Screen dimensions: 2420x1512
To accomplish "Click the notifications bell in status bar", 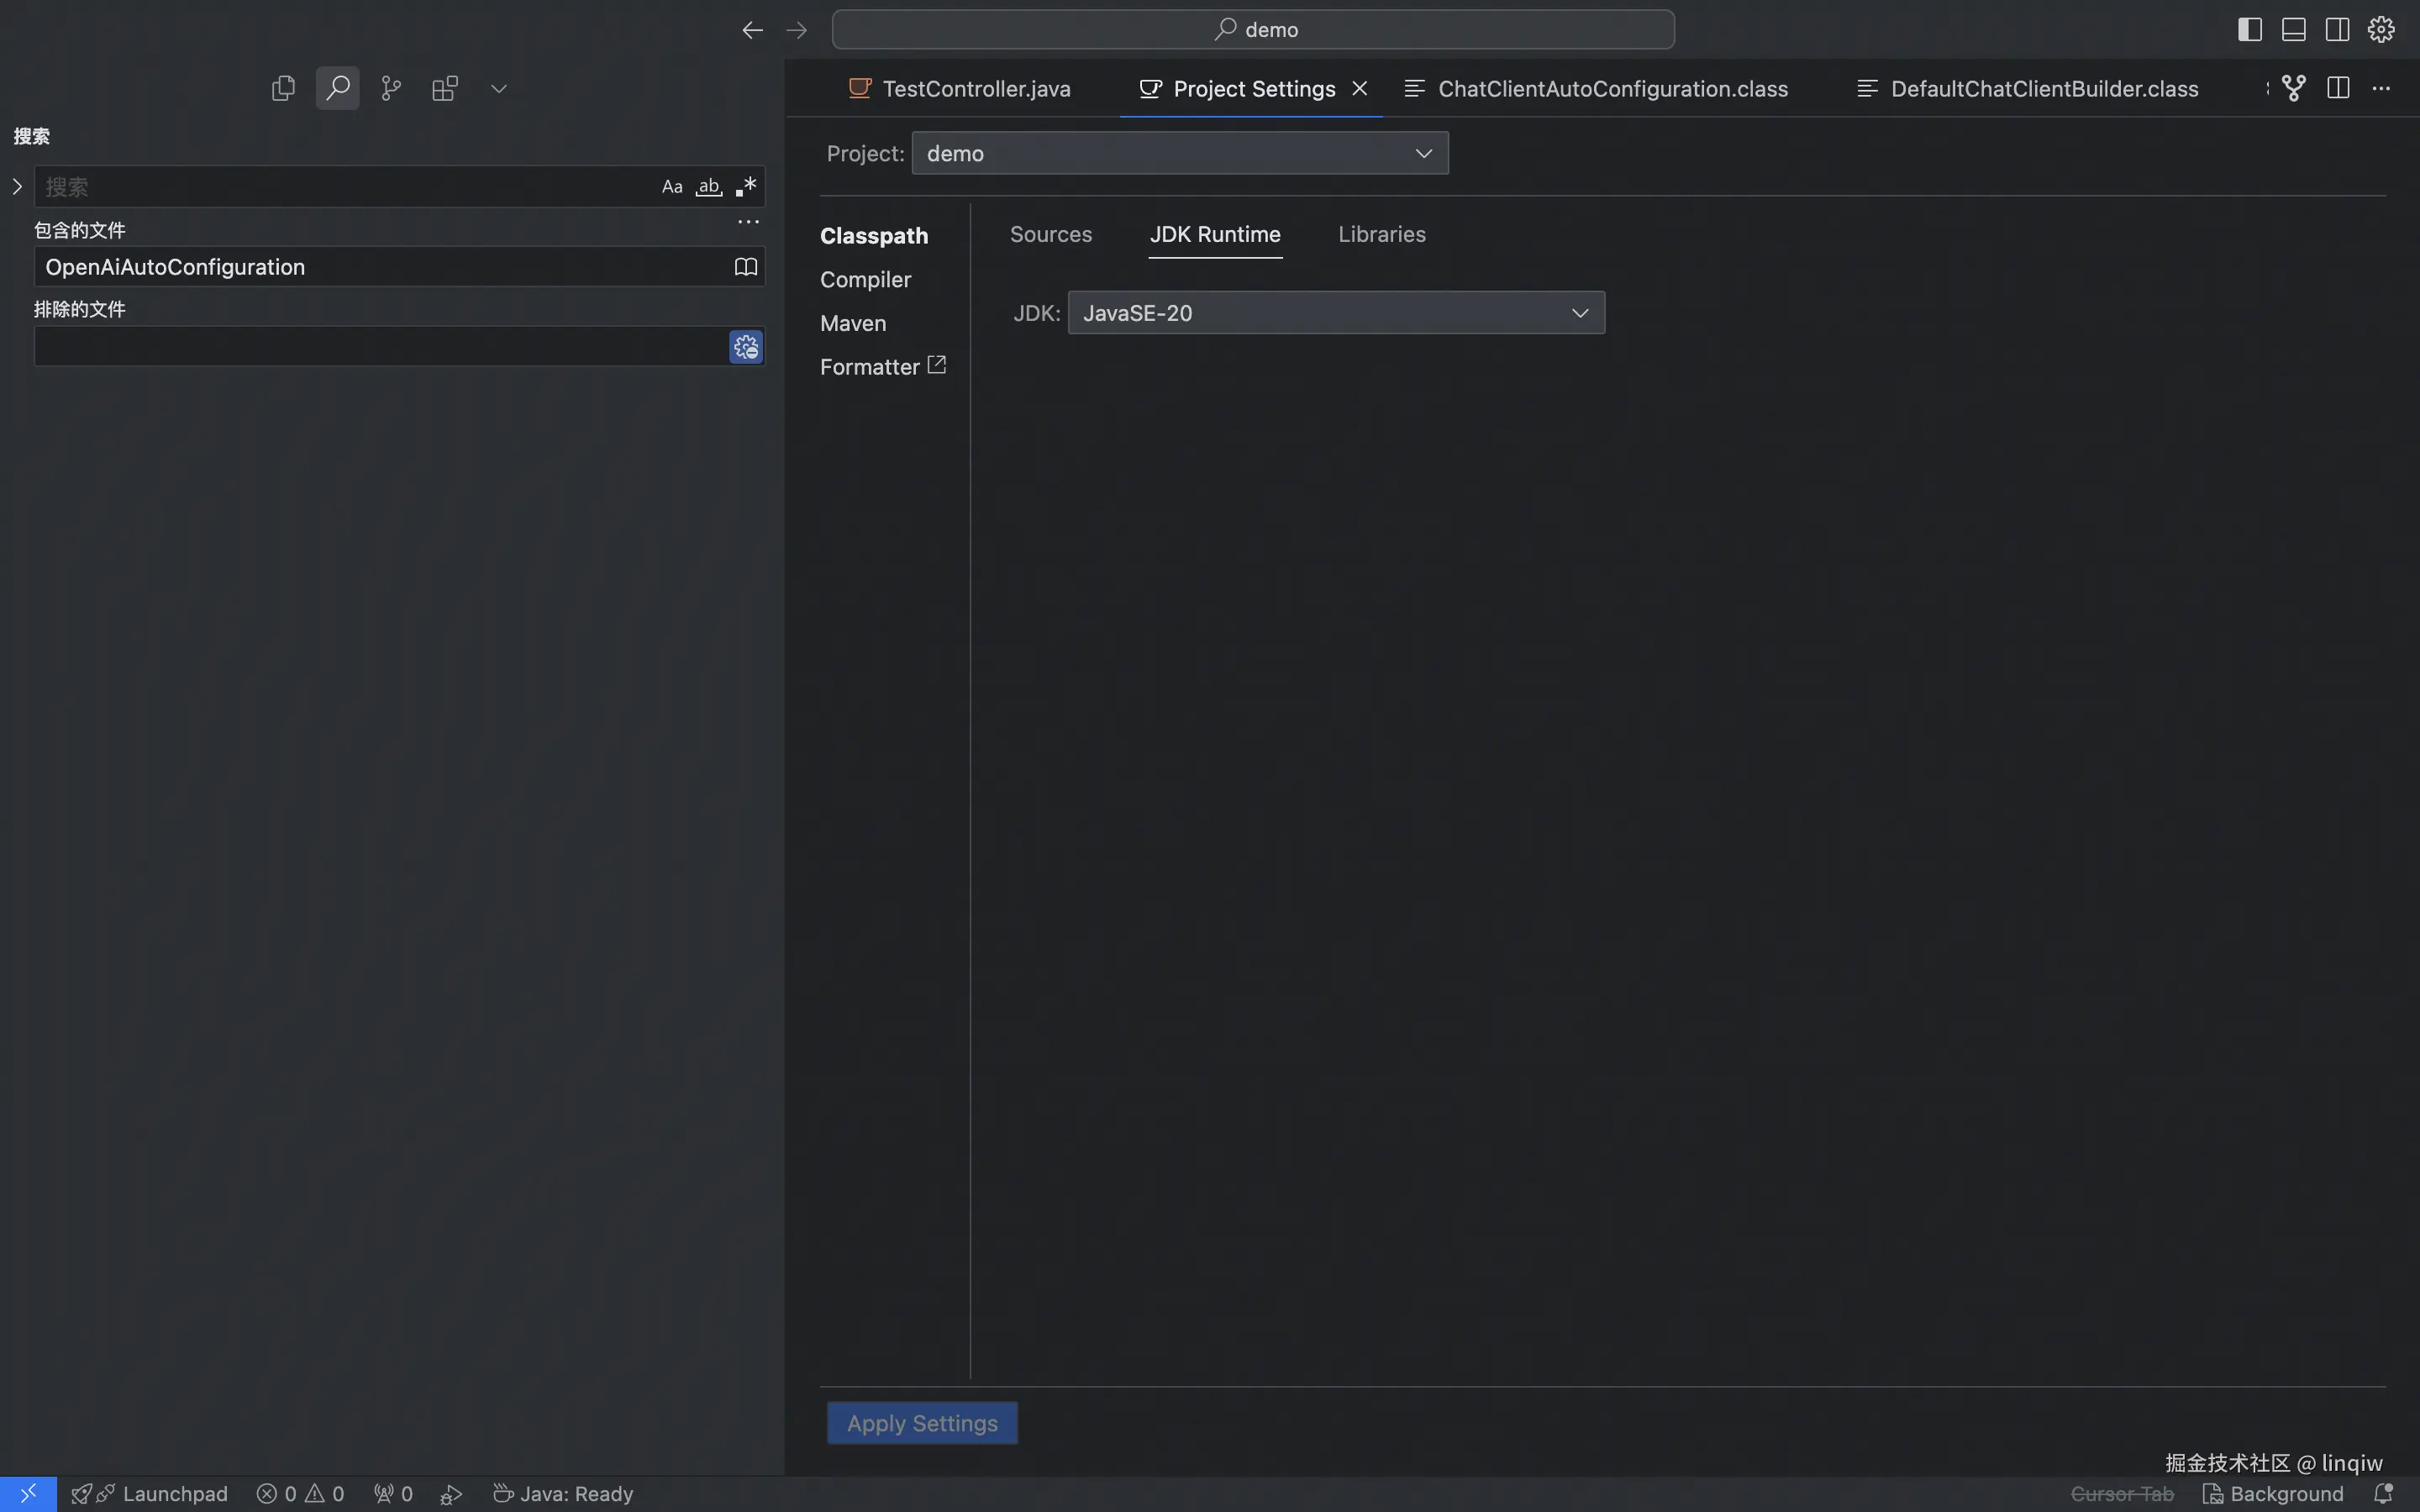I will [x=2383, y=1493].
